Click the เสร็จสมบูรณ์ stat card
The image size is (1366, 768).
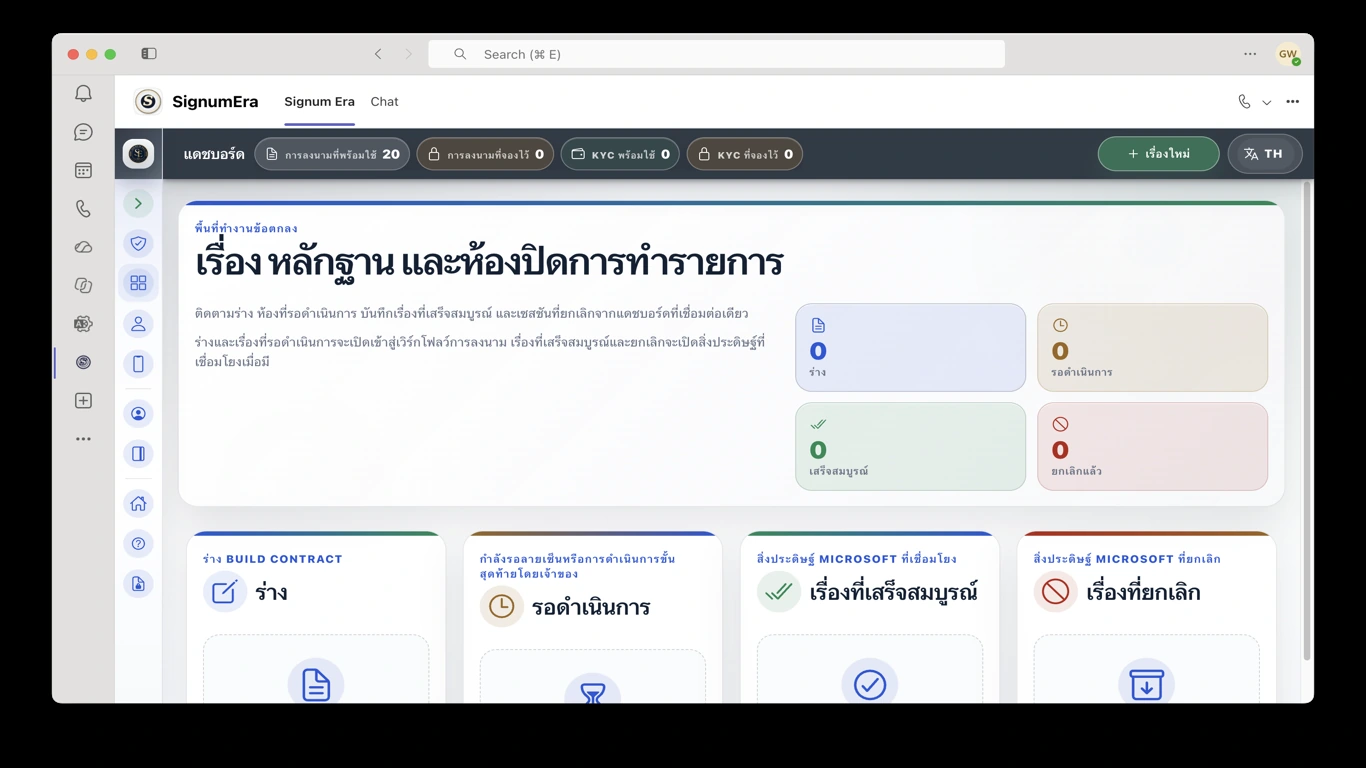click(x=910, y=446)
